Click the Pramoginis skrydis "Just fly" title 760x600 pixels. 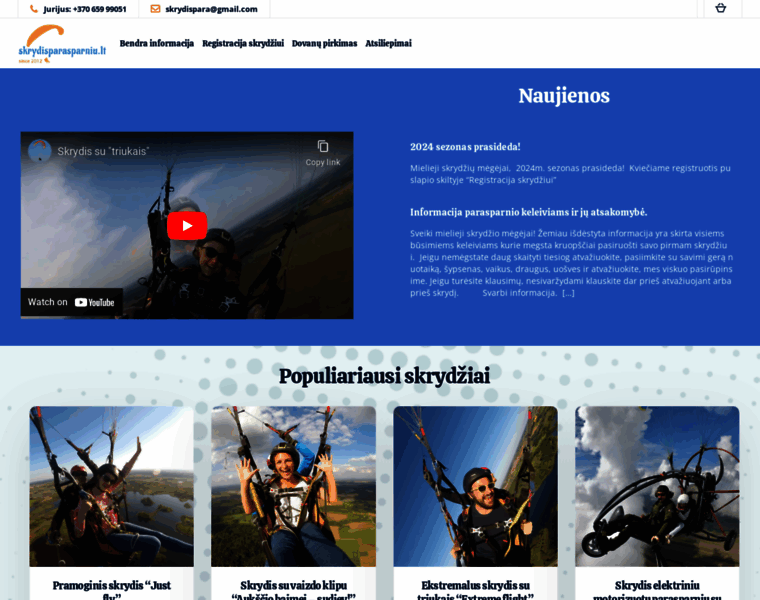tap(111, 591)
